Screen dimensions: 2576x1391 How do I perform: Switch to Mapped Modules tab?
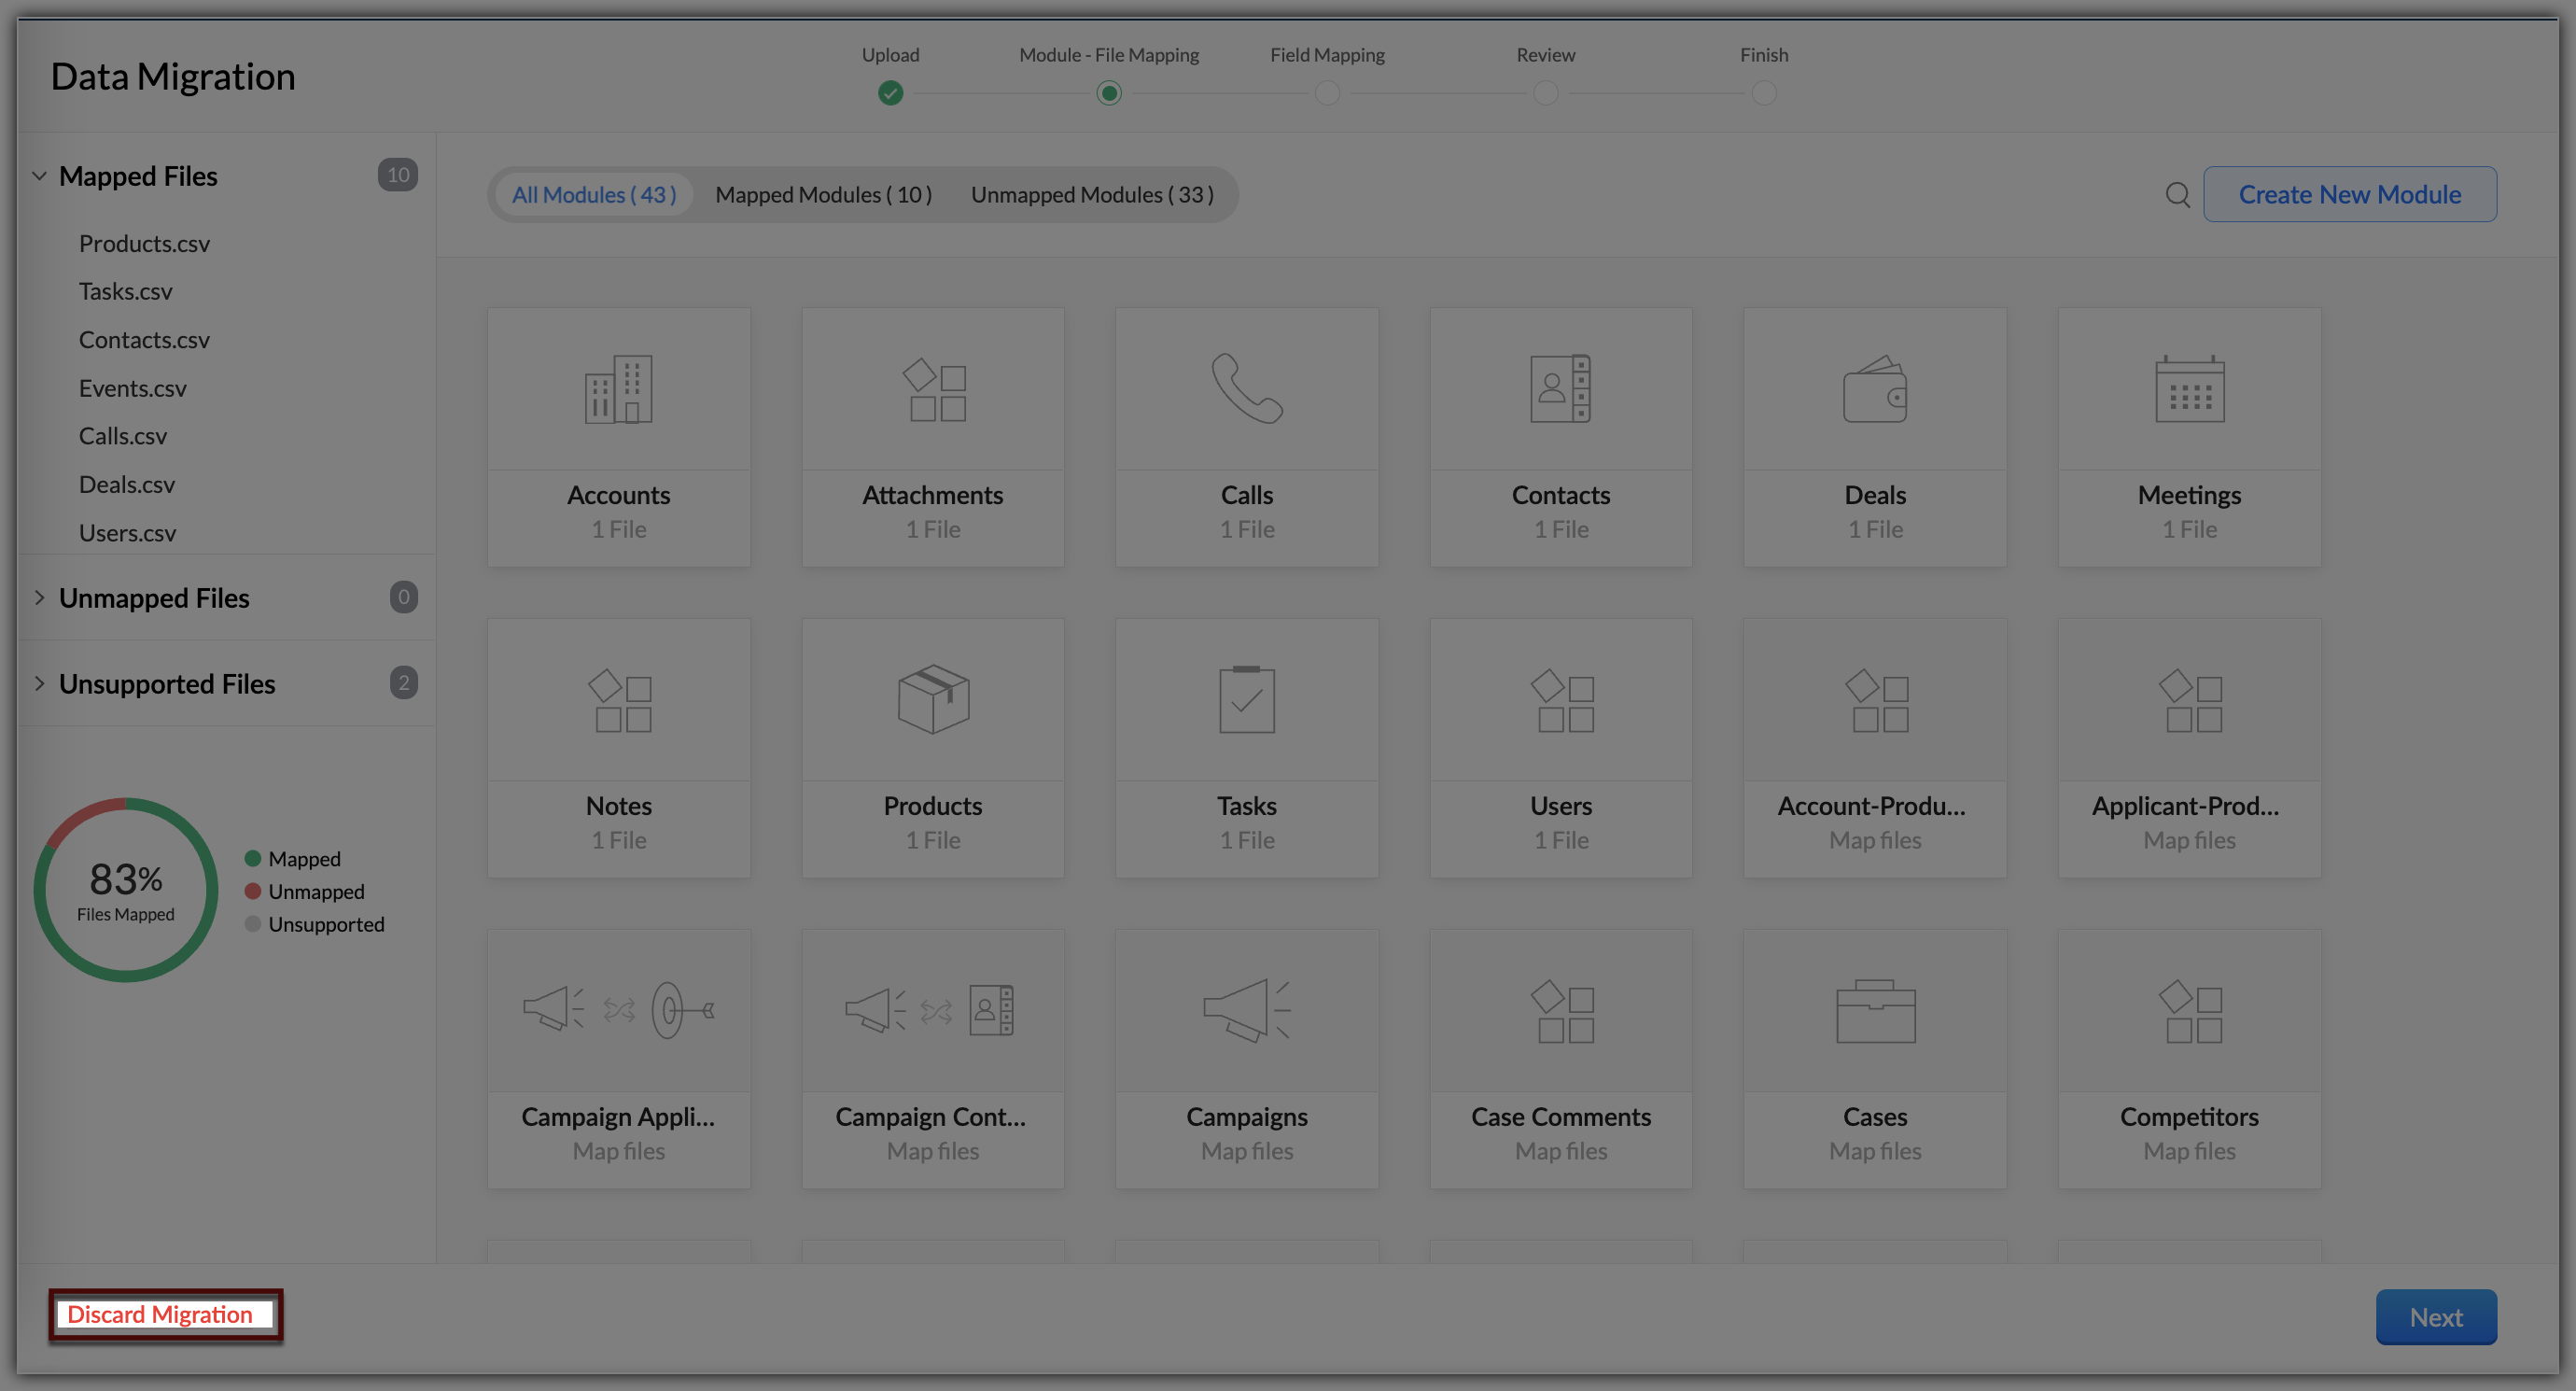pyautogui.click(x=823, y=194)
